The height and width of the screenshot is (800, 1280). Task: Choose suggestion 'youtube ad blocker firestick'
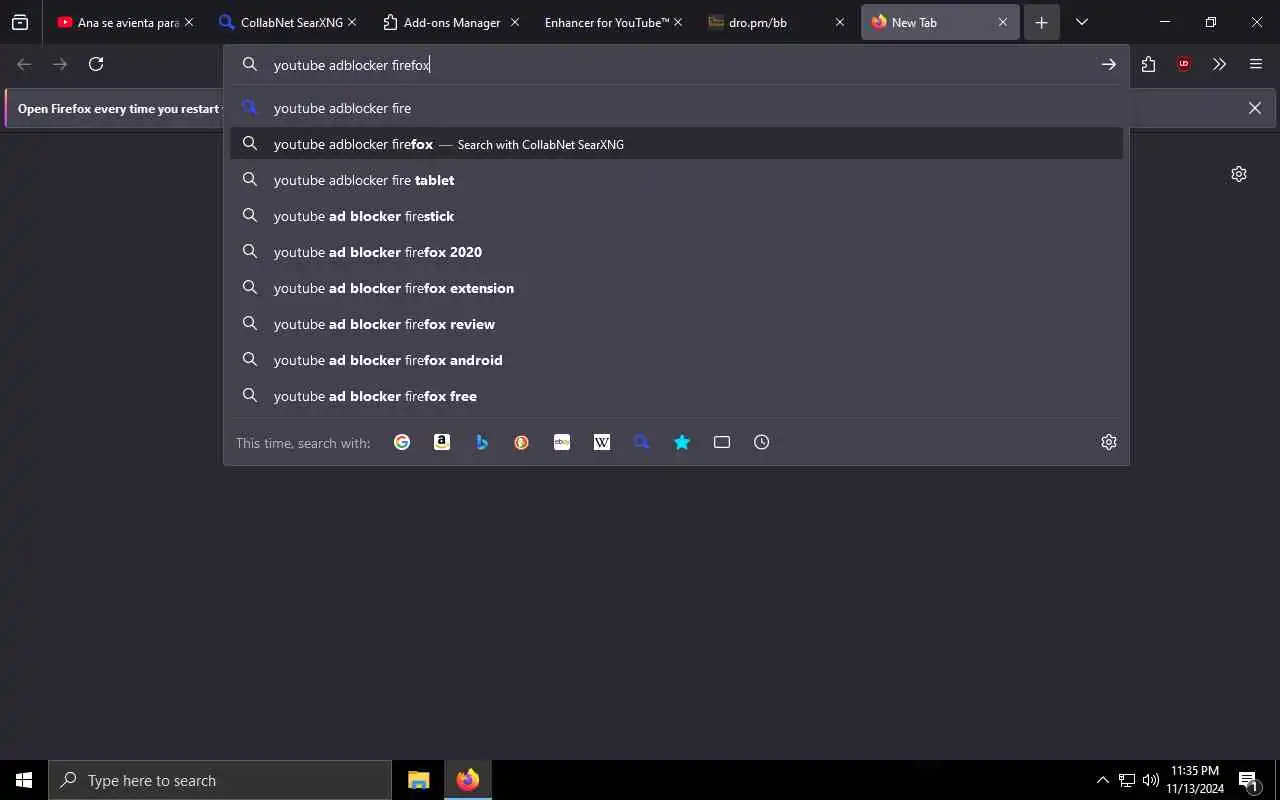coord(676,216)
